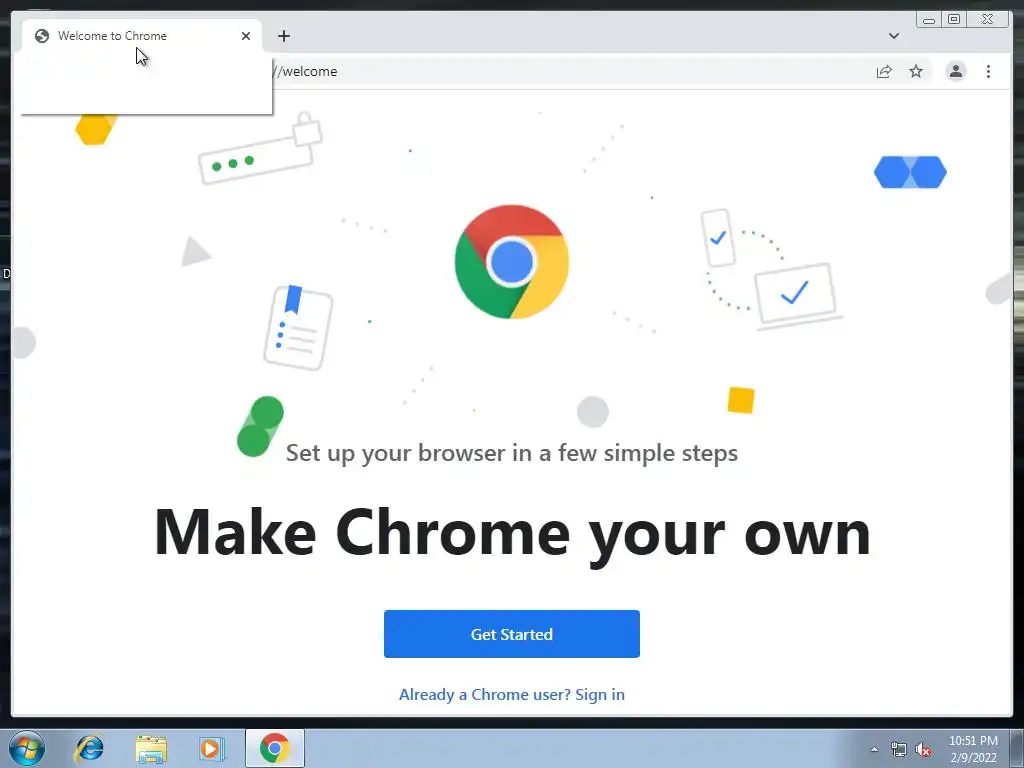Expand the tab search dropdown arrow
This screenshot has height=768, width=1024.
pyautogui.click(x=893, y=36)
